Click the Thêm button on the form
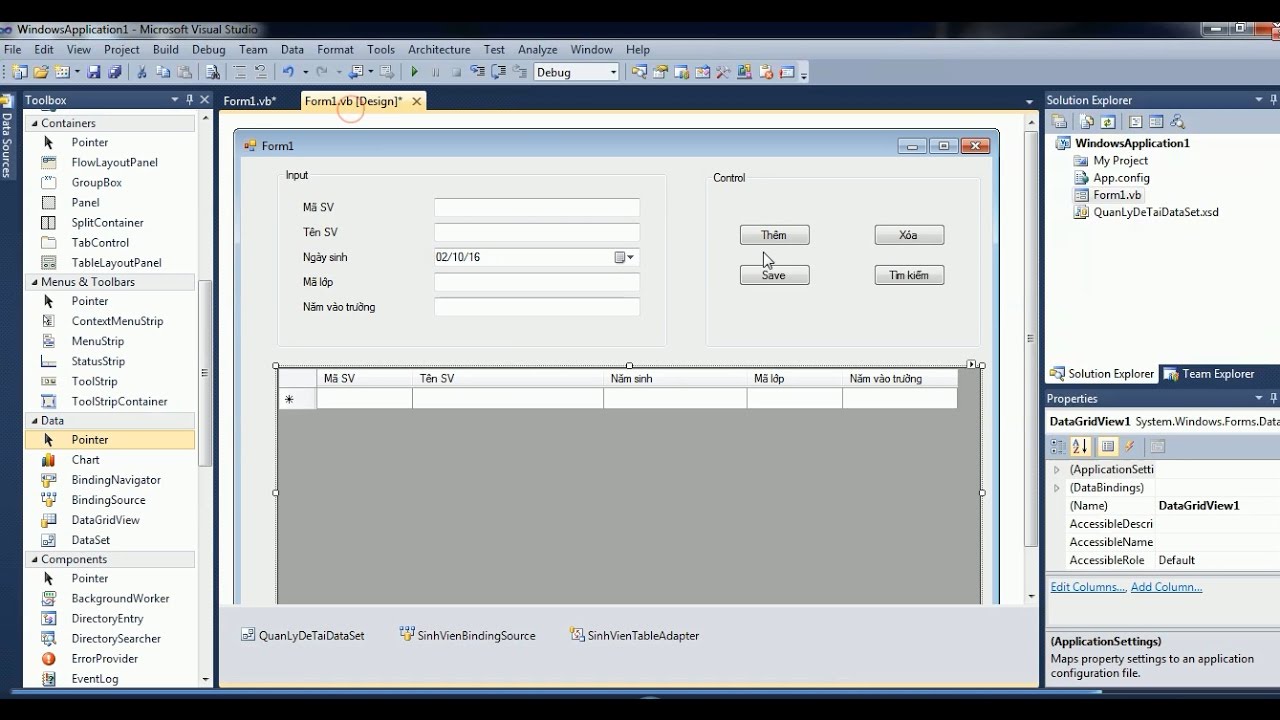 tap(774, 235)
